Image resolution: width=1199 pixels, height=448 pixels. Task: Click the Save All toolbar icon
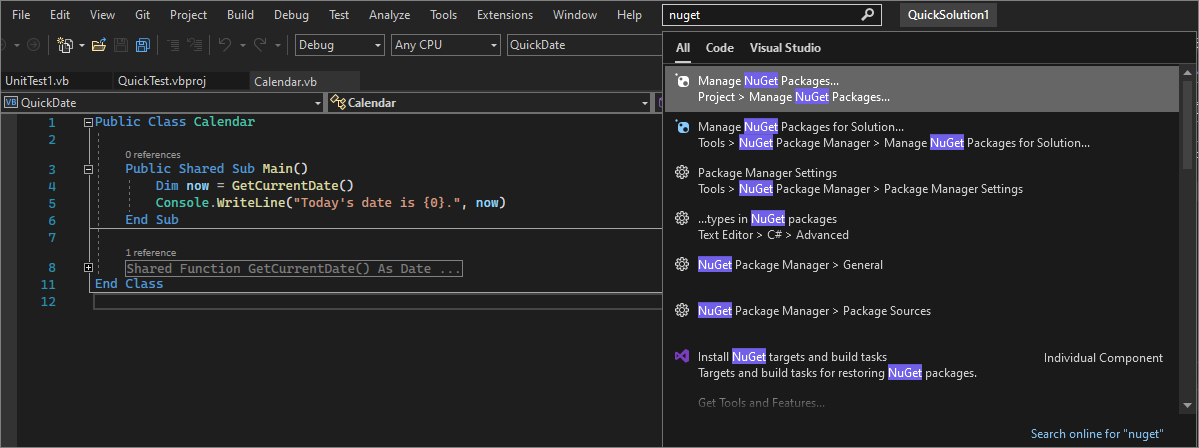point(142,45)
